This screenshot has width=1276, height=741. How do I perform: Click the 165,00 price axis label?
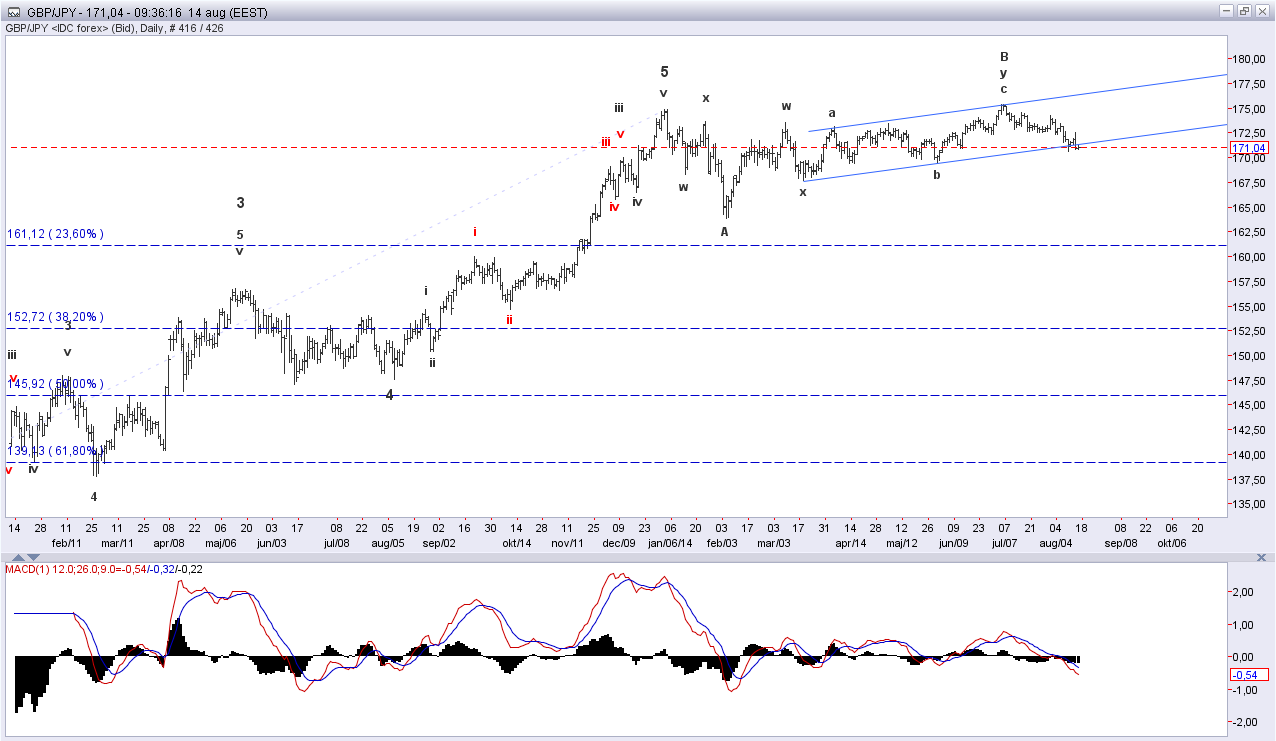pyautogui.click(x=1250, y=208)
